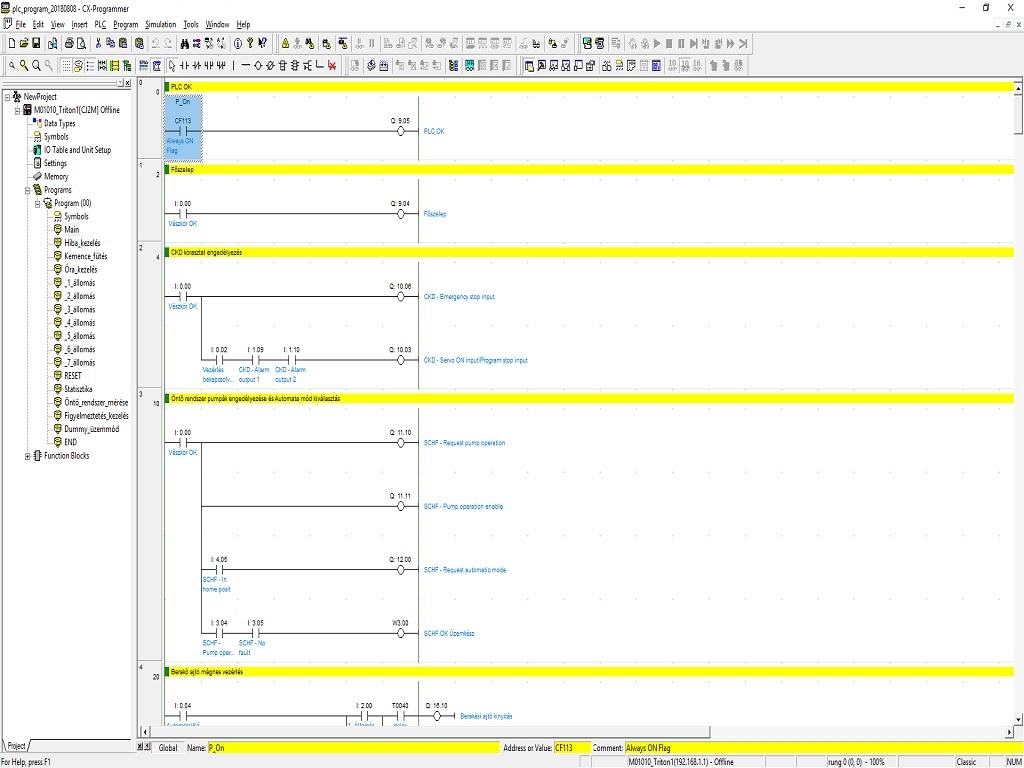Click the Open file folder icon
This screenshot has height=768, width=1024.
coord(24,44)
